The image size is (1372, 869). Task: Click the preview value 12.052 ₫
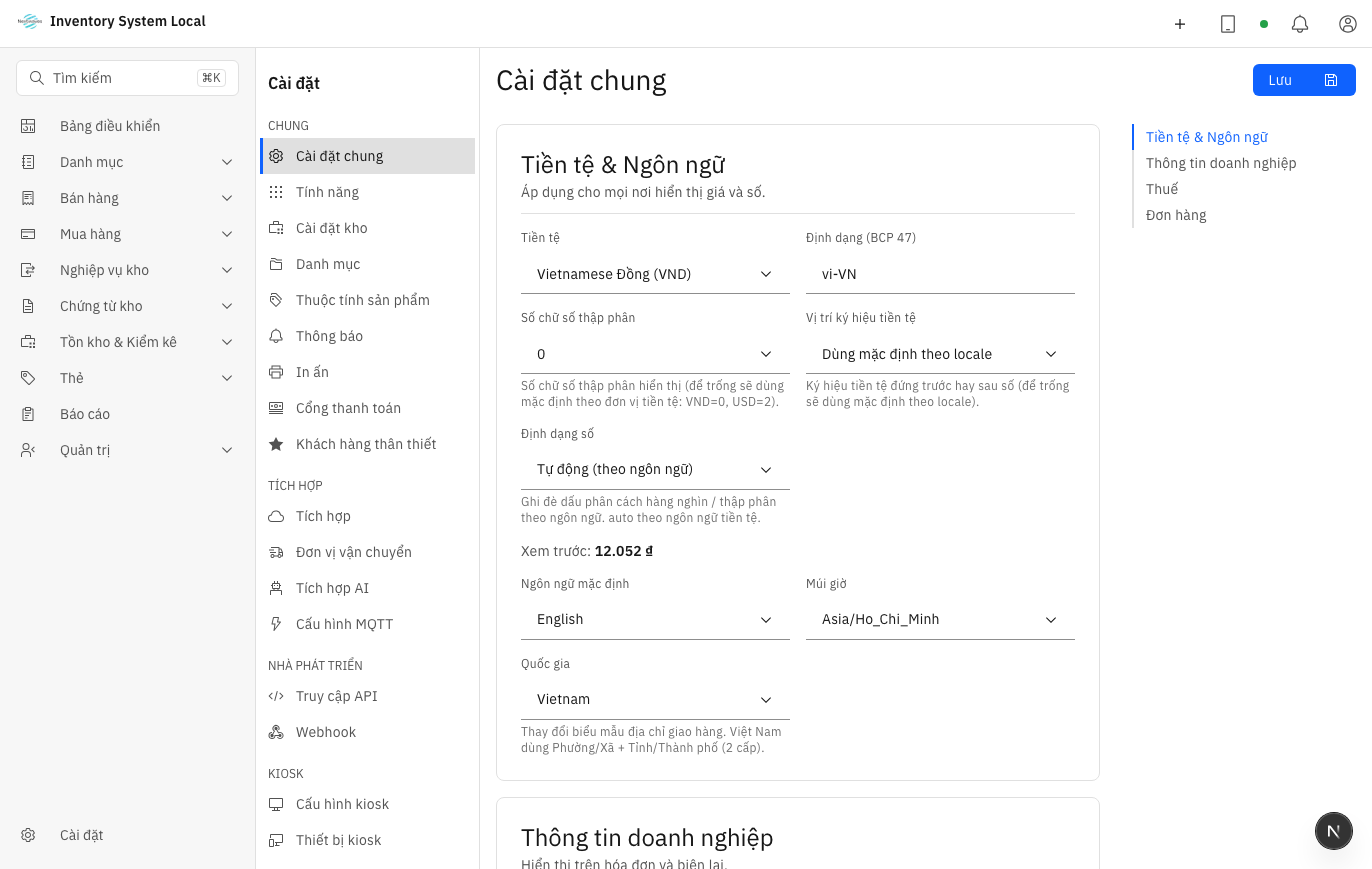click(x=624, y=551)
